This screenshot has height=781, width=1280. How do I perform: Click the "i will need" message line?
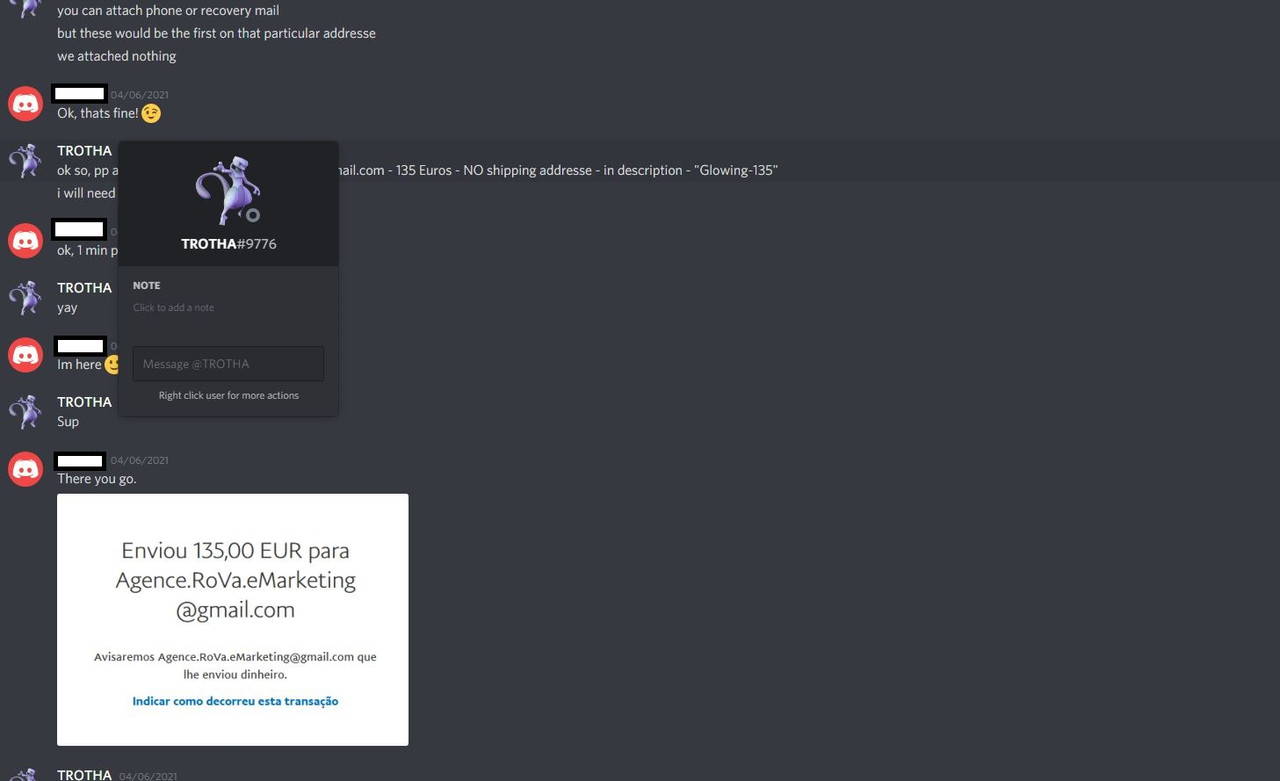[87, 193]
